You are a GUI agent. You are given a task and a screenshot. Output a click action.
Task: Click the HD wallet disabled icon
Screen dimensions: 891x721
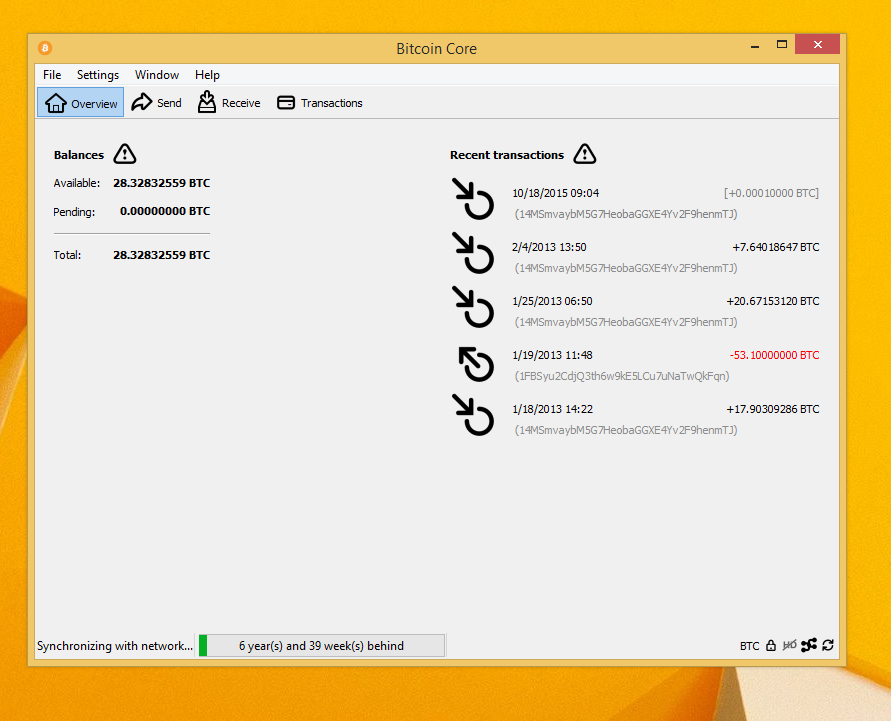(x=789, y=645)
